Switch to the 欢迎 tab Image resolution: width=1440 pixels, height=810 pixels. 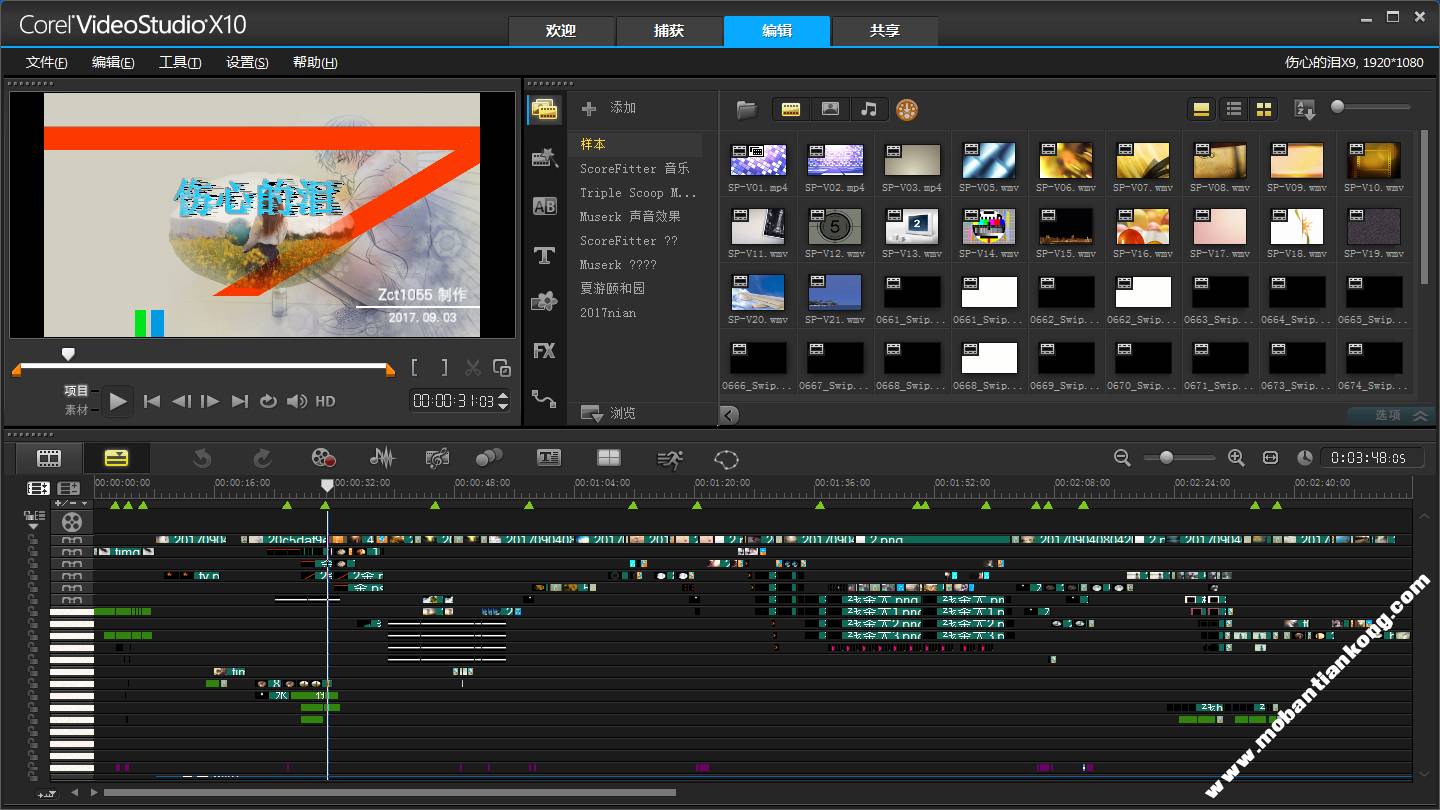561,31
